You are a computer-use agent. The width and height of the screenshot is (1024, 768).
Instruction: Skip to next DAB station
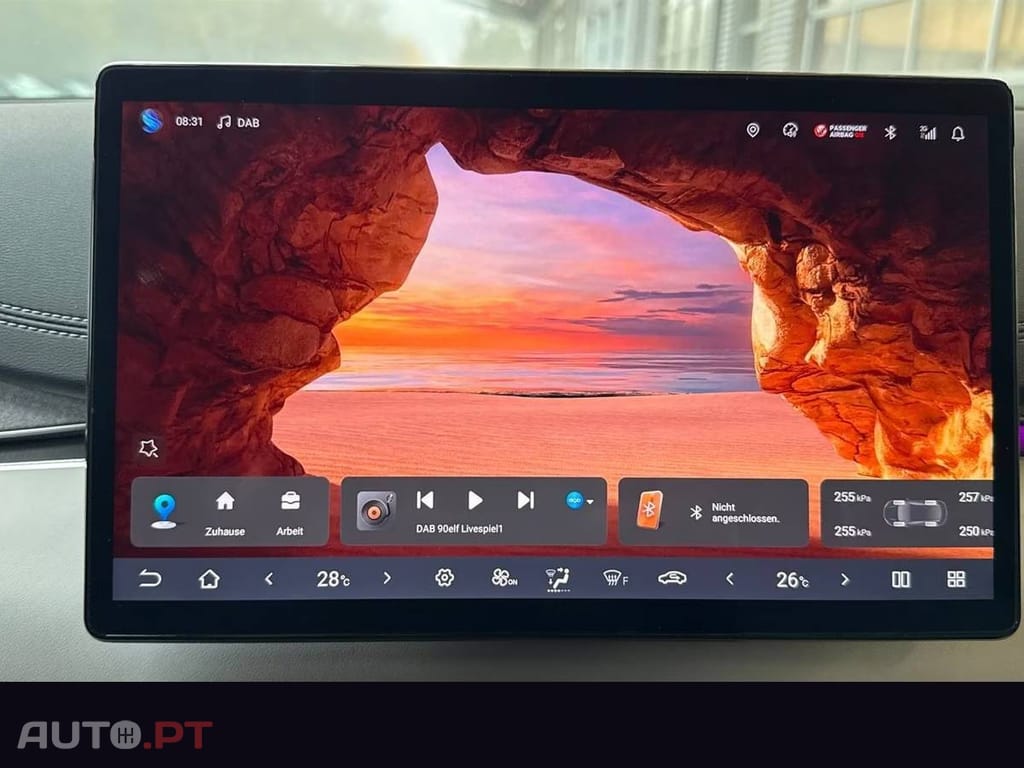point(525,500)
